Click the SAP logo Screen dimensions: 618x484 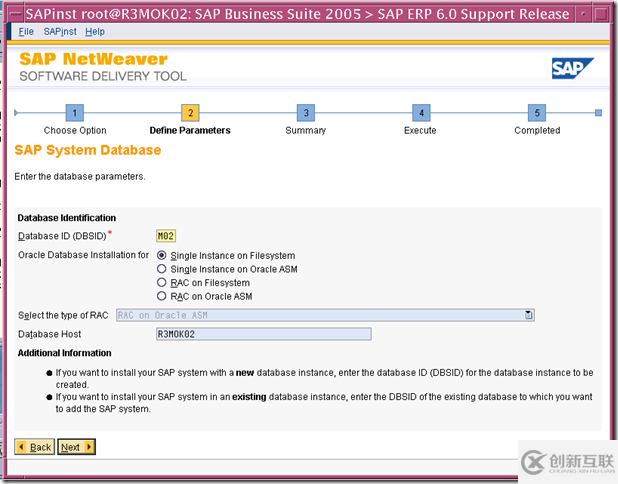[572, 69]
